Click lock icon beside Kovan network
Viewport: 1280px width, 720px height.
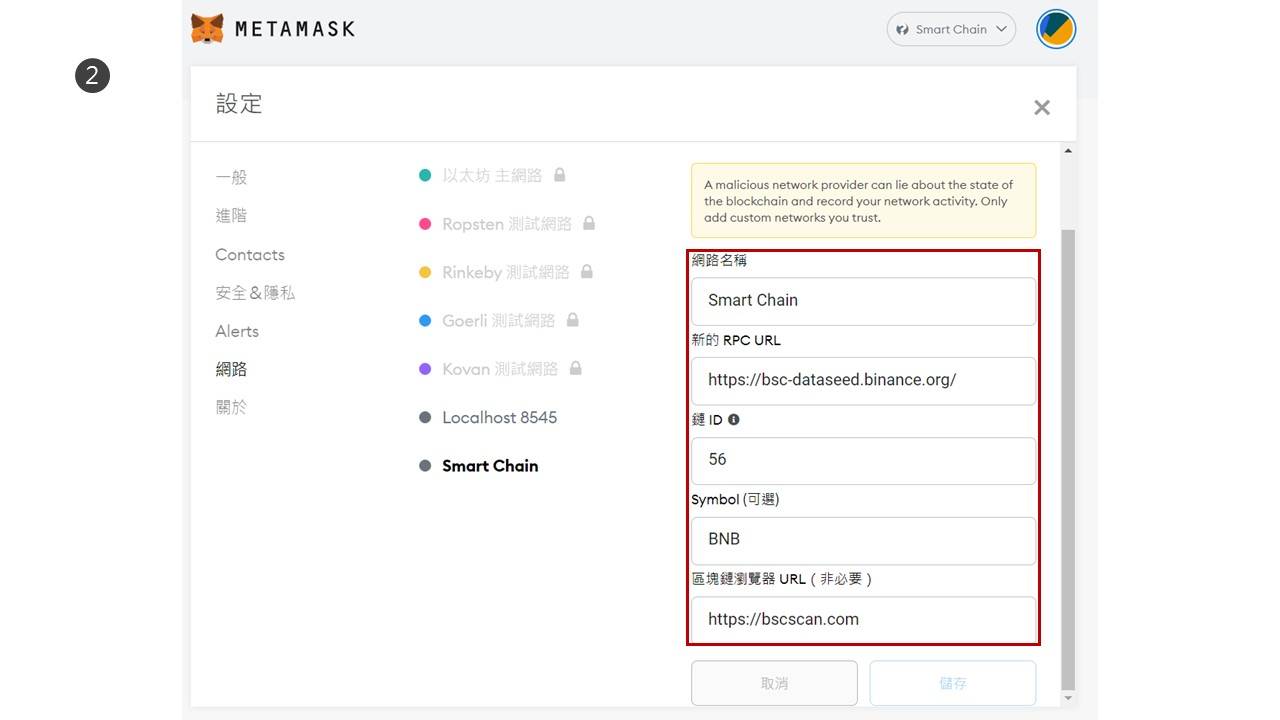point(576,368)
